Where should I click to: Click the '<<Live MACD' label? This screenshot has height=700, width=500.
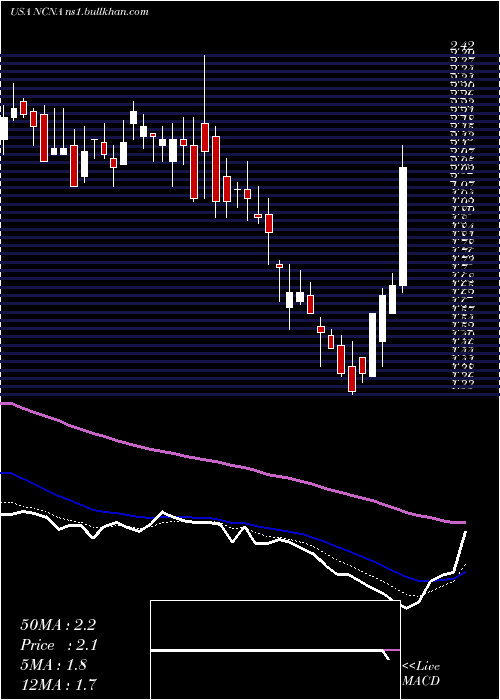point(421,674)
